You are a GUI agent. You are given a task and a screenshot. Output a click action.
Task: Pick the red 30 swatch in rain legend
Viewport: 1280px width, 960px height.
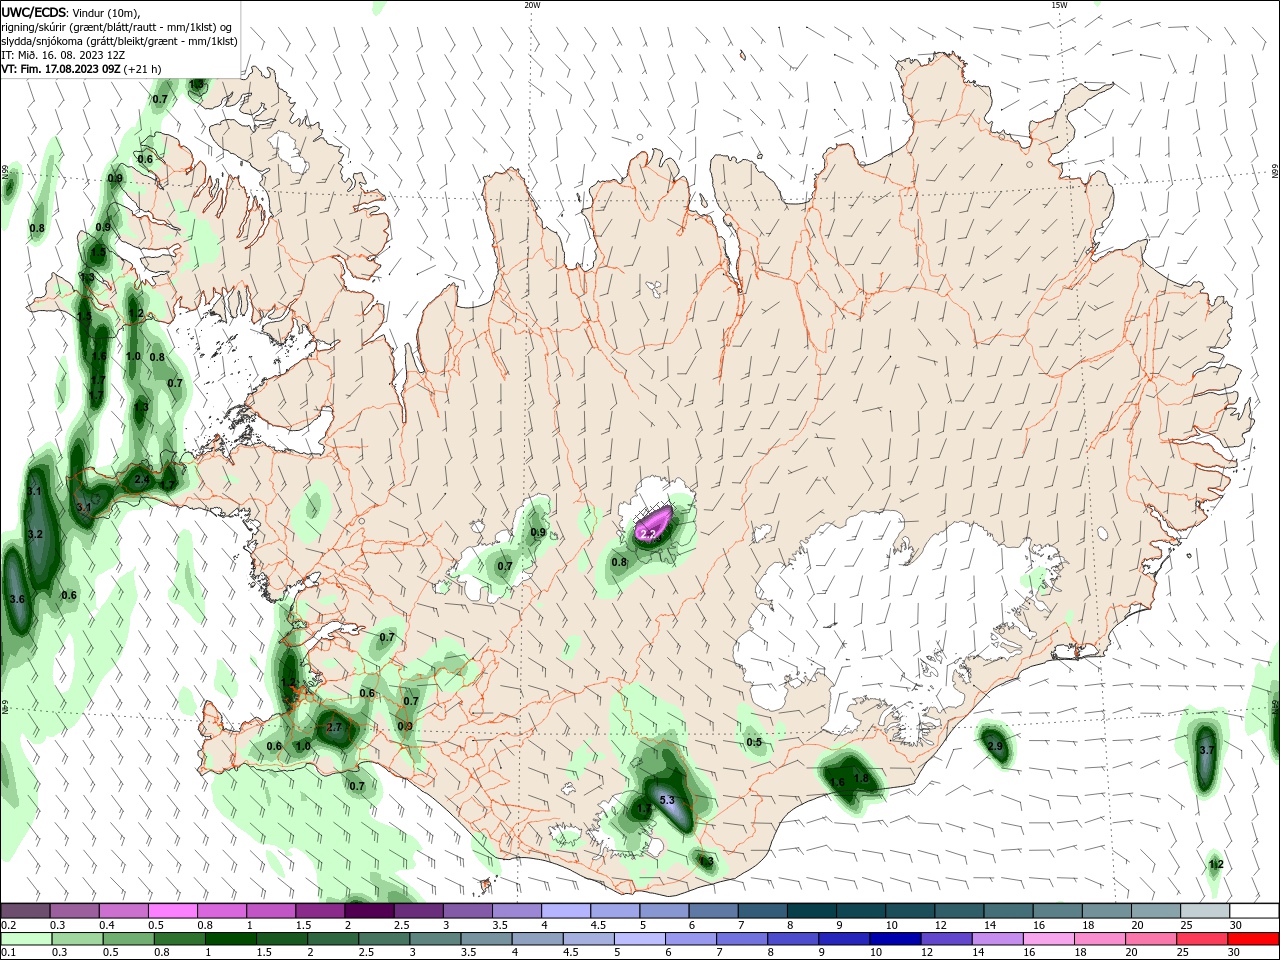coord(1254,939)
